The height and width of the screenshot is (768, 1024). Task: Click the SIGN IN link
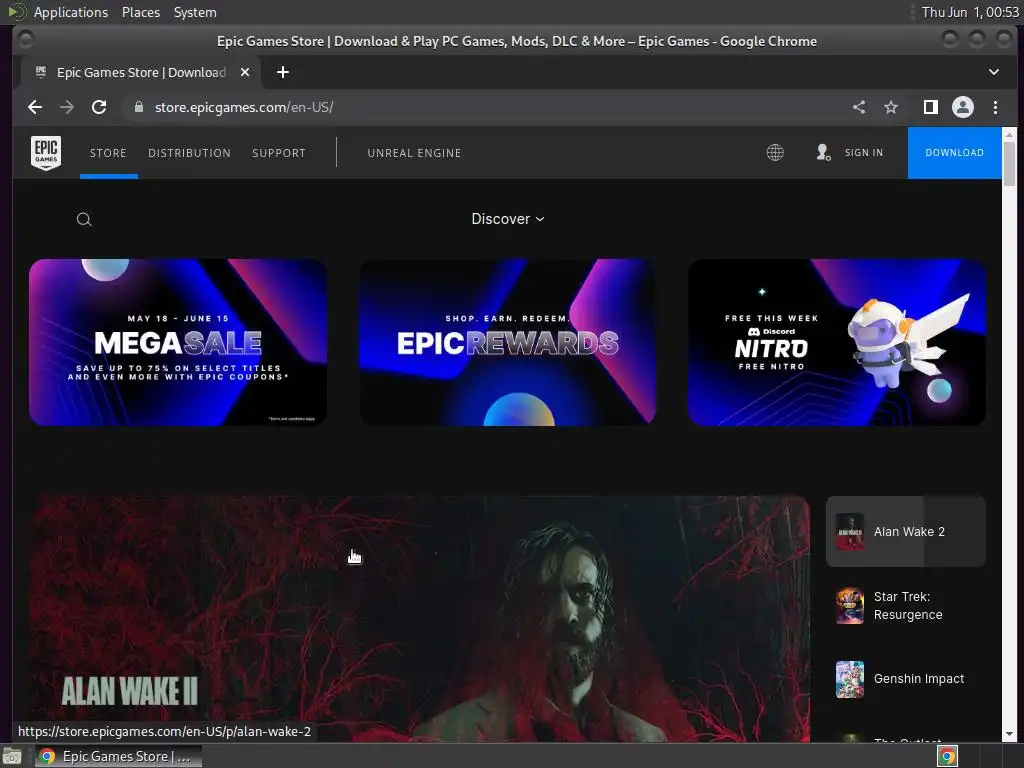[x=863, y=153]
